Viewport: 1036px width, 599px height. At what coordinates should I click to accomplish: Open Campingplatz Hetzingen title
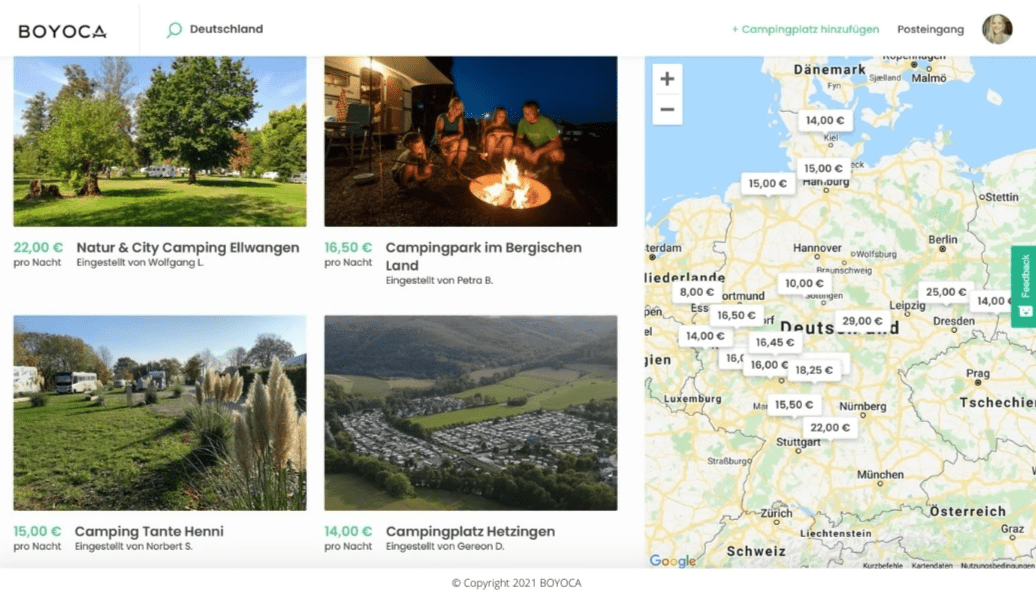tap(470, 531)
